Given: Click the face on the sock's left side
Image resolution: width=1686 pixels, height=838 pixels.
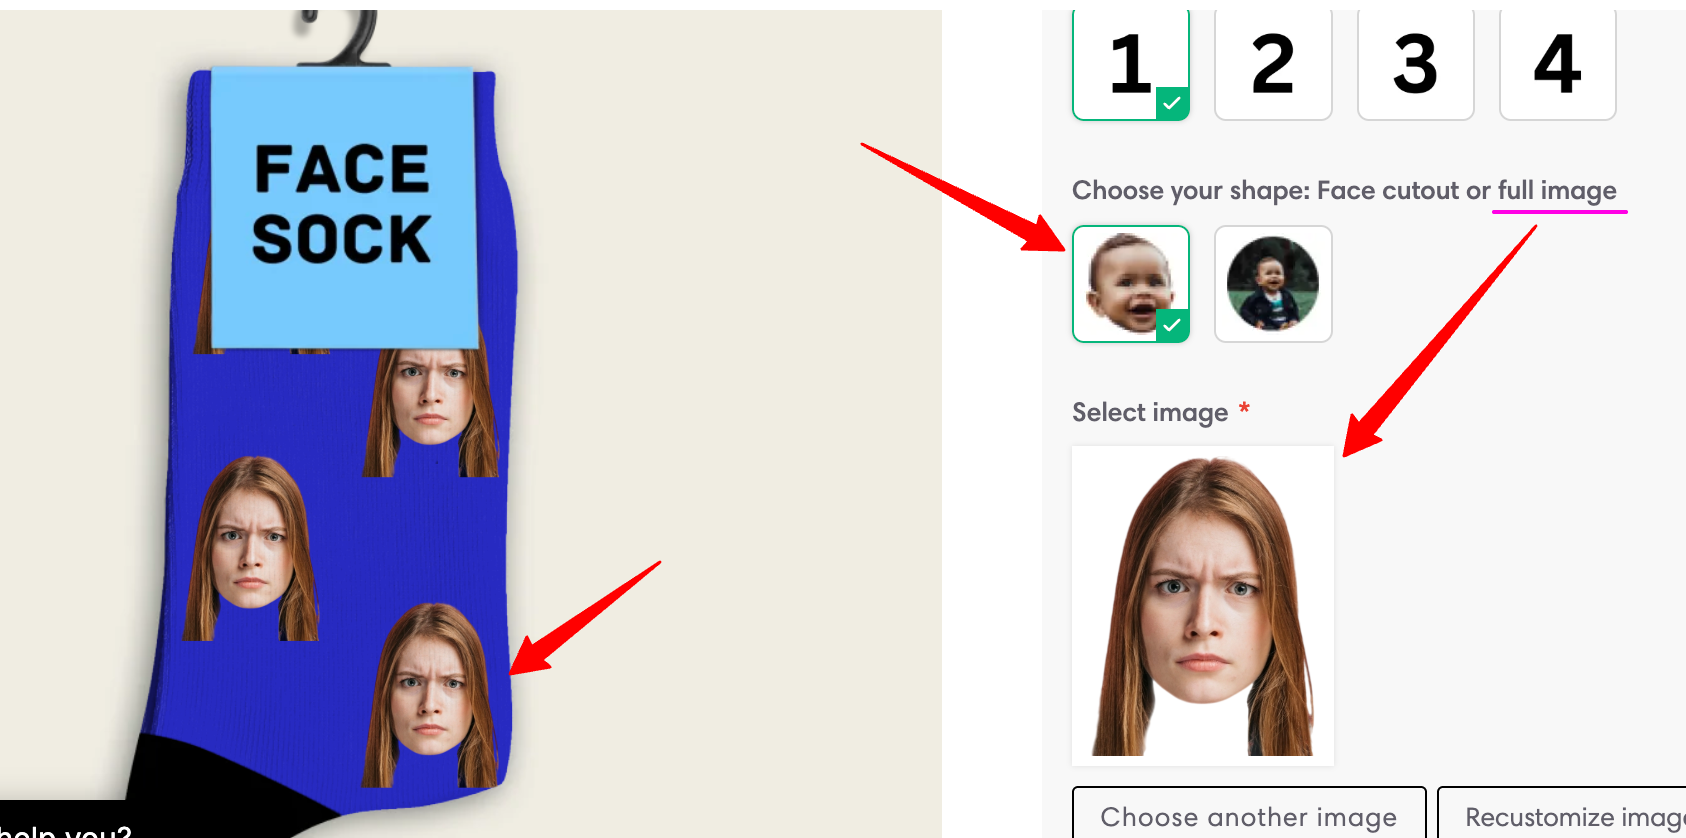Looking at the screenshot, I should (251, 548).
